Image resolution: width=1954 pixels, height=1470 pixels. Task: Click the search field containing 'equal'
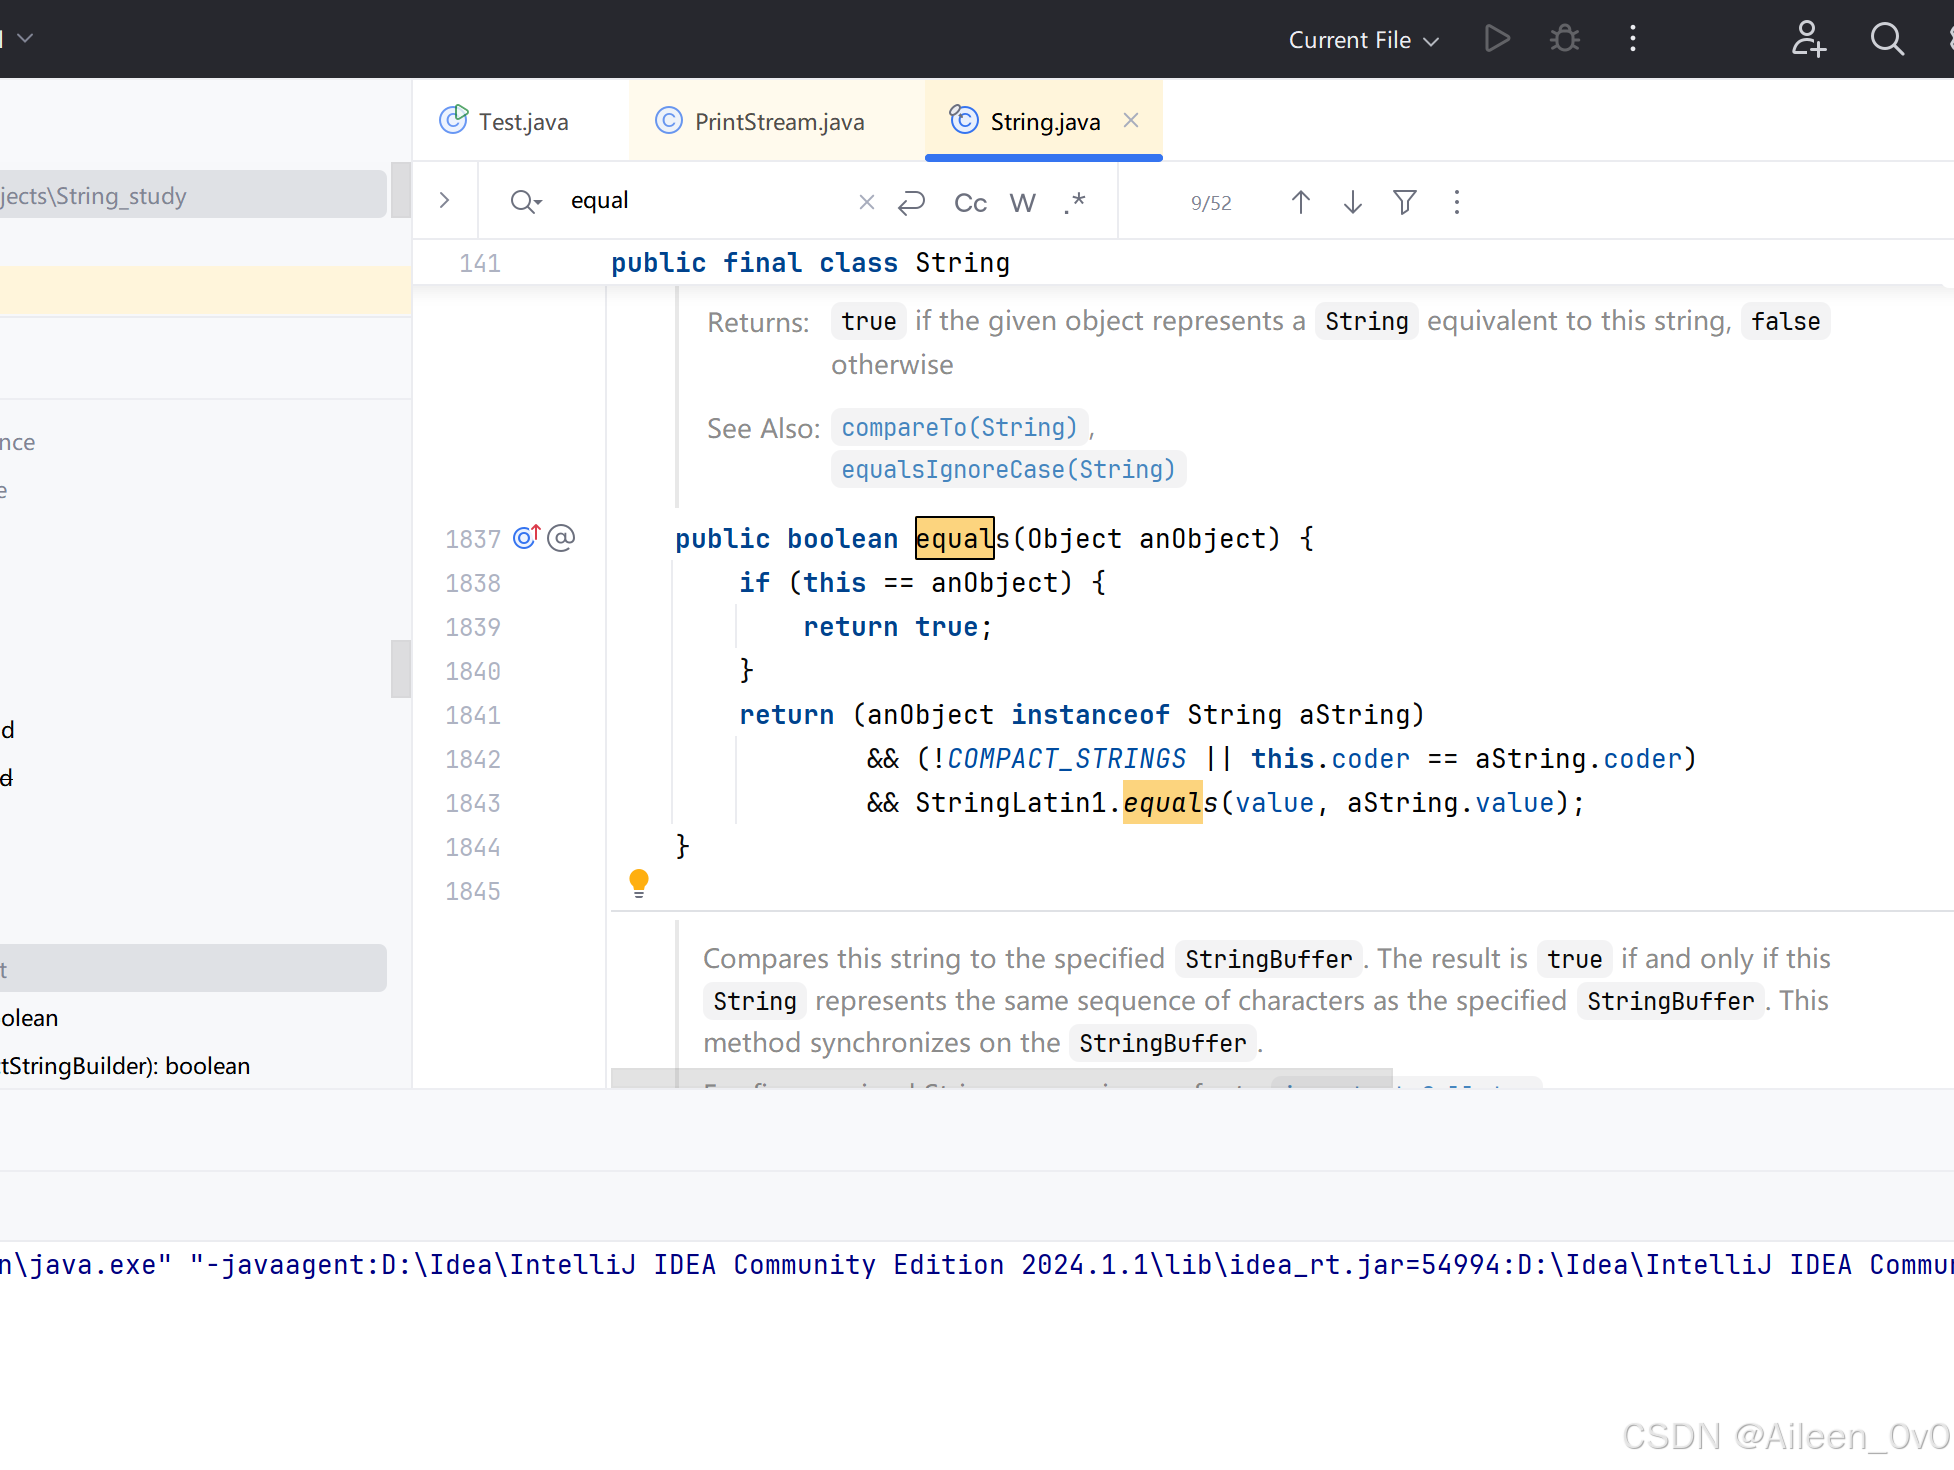point(705,201)
